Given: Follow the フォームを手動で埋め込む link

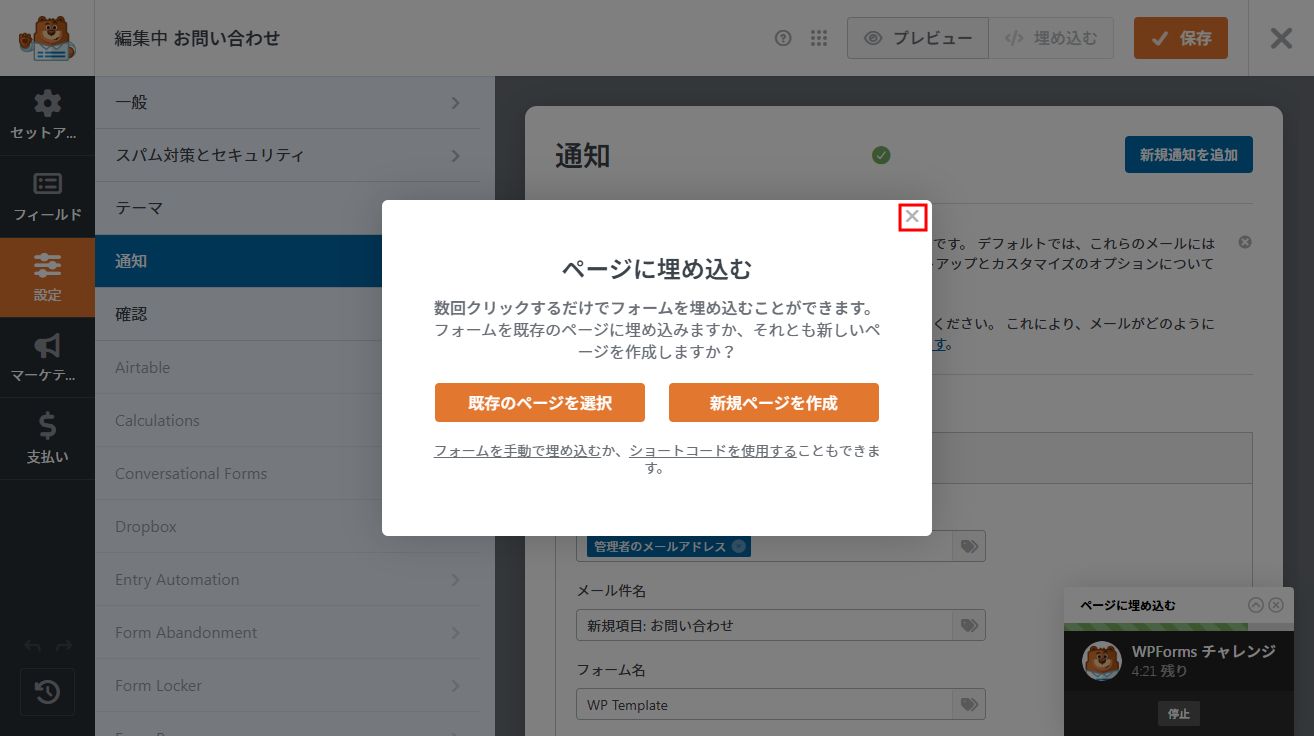Looking at the screenshot, I should pyautogui.click(x=518, y=451).
